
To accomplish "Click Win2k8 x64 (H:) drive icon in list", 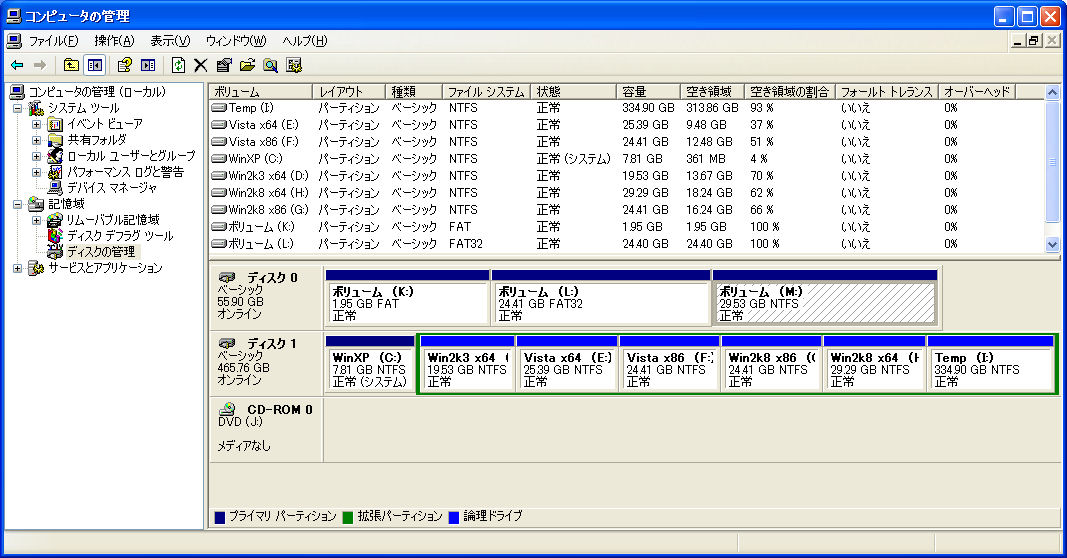I will point(218,193).
